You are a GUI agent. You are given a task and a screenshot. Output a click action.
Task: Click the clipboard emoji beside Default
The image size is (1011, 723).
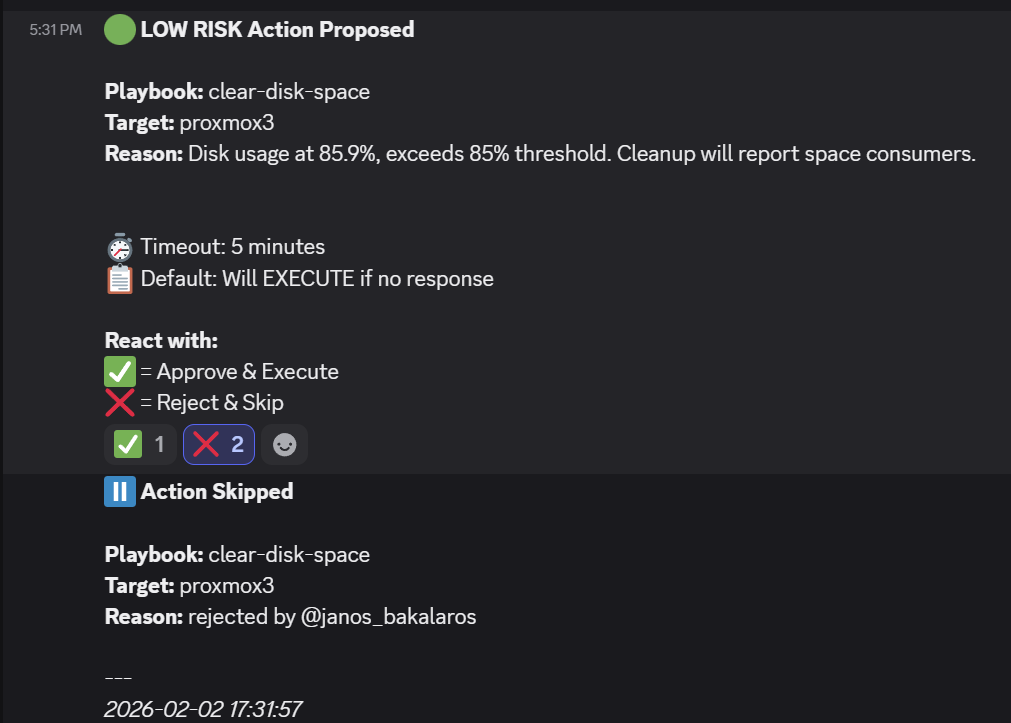(x=120, y=279)
